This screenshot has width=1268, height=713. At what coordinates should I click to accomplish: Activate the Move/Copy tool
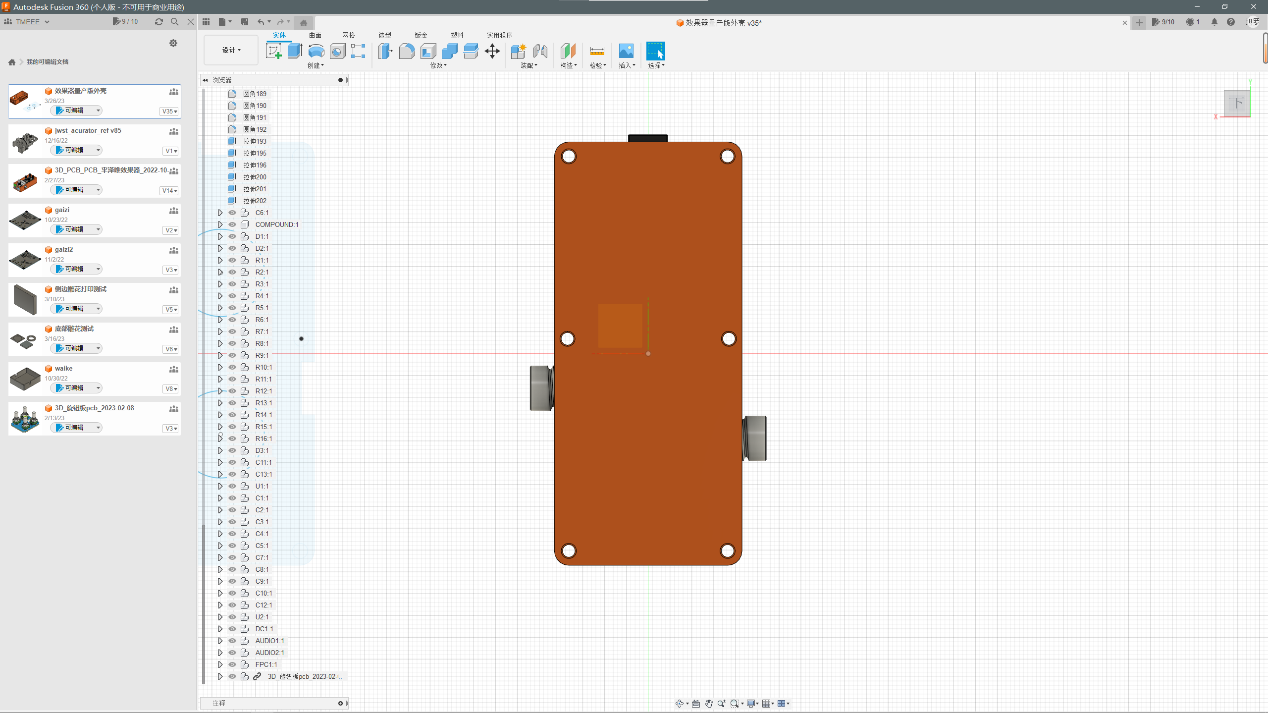(x=492, y=51)
